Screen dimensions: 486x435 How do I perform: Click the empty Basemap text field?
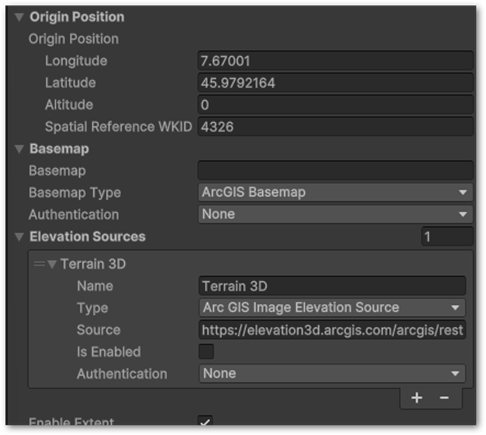pyautogui.click(x=336, y=170)
